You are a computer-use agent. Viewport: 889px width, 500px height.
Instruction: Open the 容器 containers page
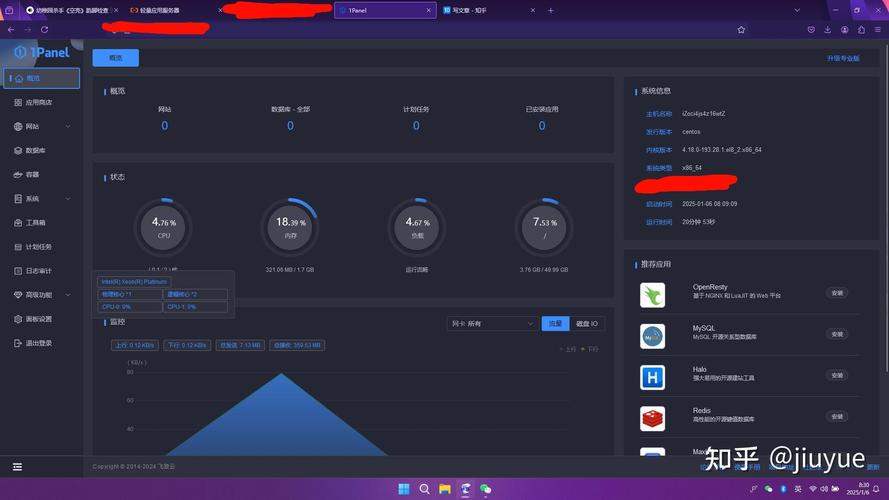coord(32,175)
